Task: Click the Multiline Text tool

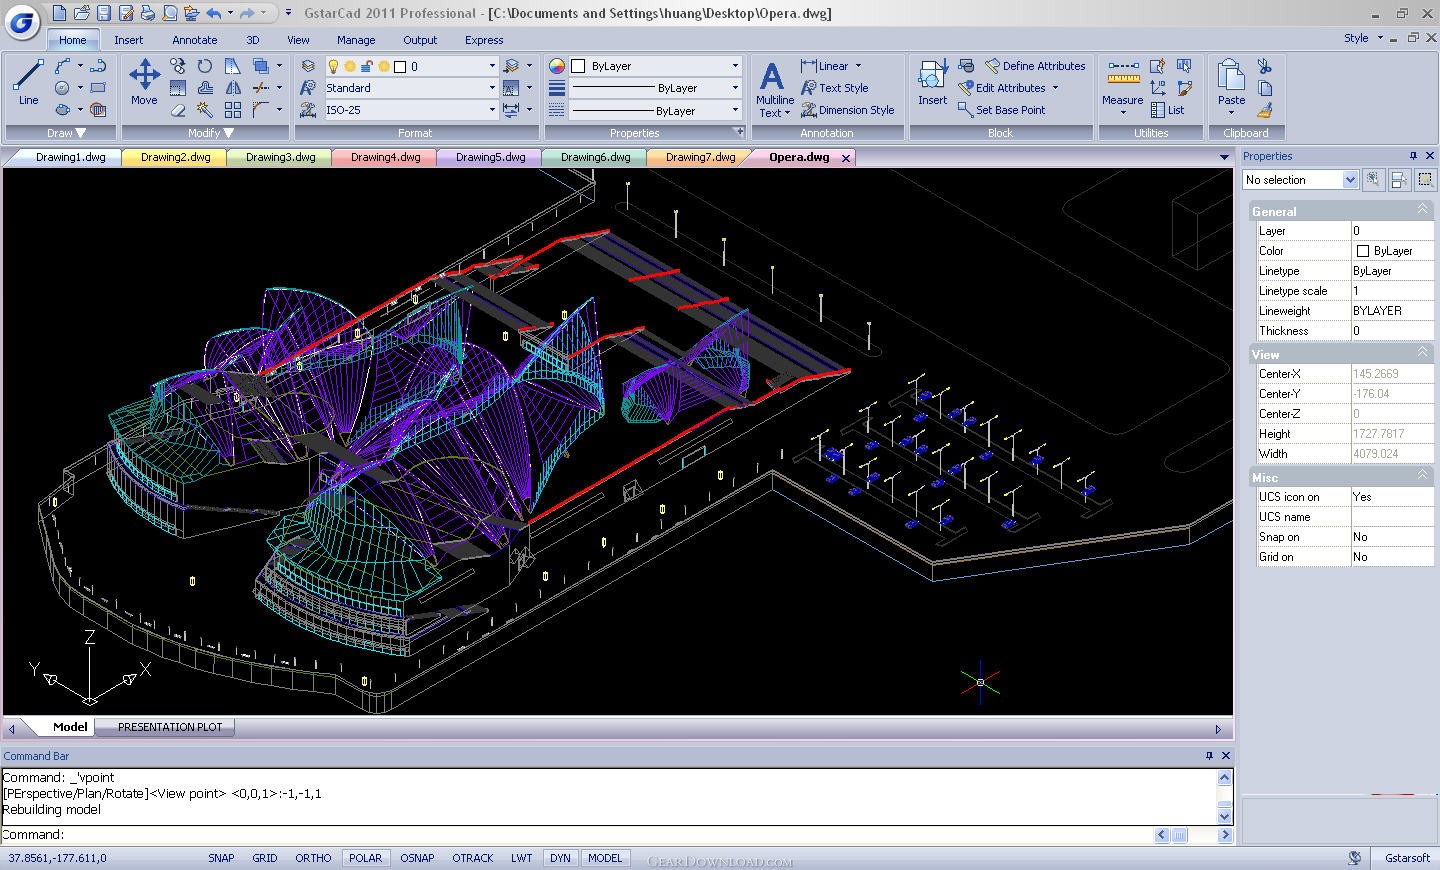Action: click(773, 88)
